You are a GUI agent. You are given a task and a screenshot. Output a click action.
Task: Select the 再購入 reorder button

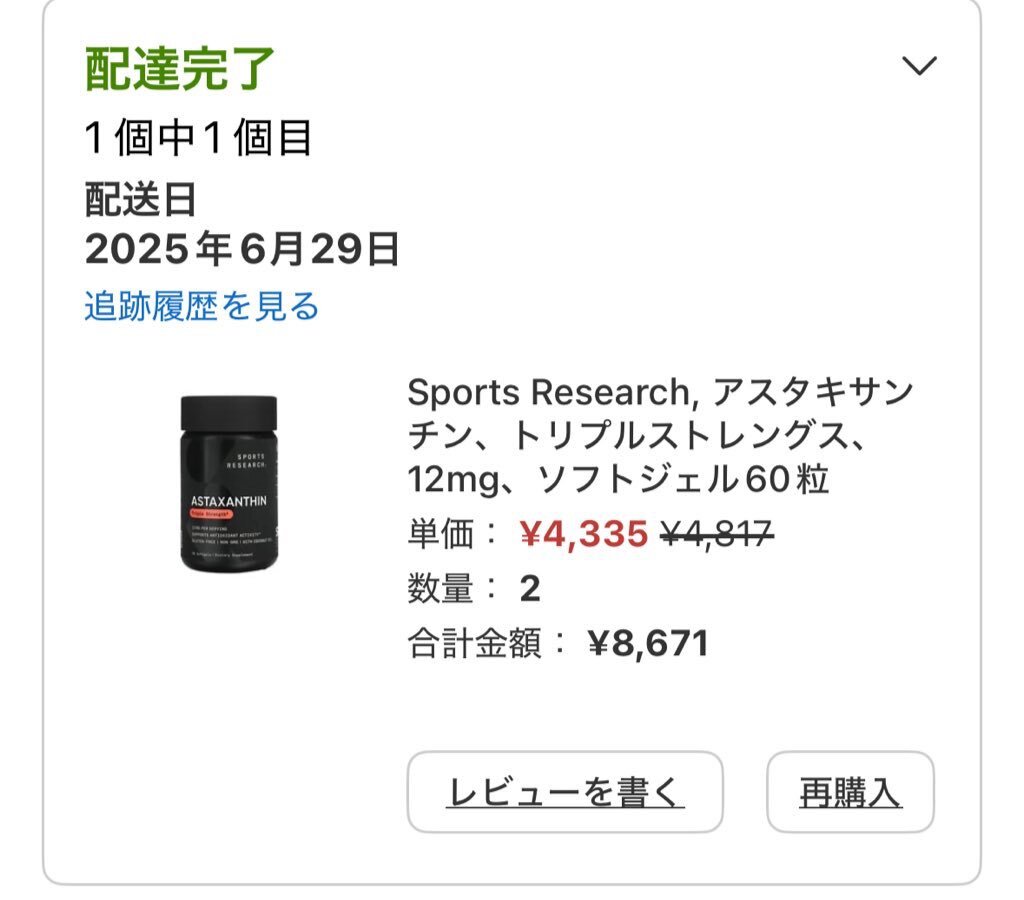click(x=850, y=792)
